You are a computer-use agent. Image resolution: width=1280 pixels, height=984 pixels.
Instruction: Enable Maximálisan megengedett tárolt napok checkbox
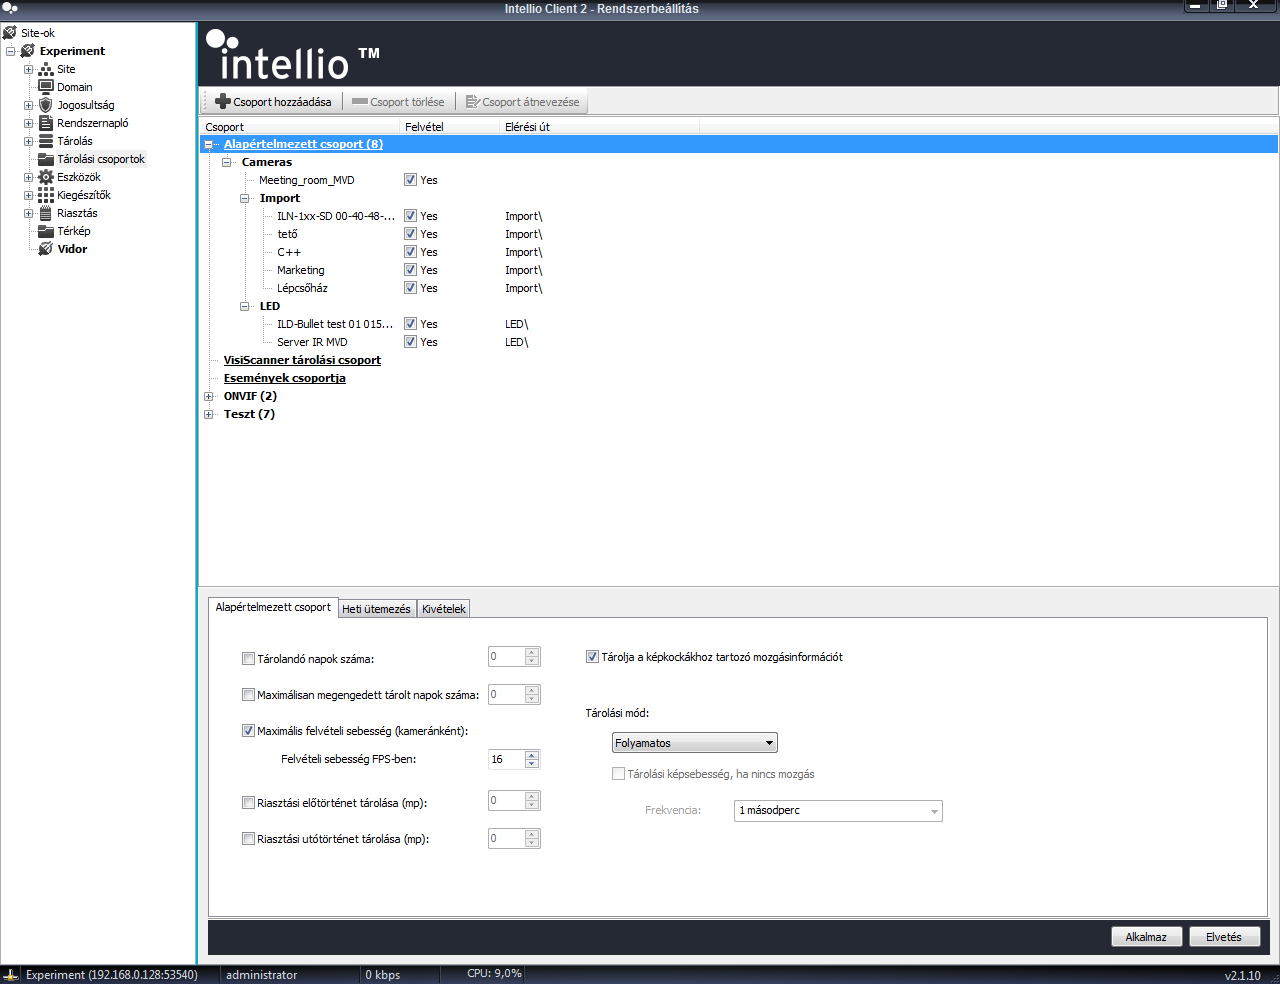(x=248, y=695)
